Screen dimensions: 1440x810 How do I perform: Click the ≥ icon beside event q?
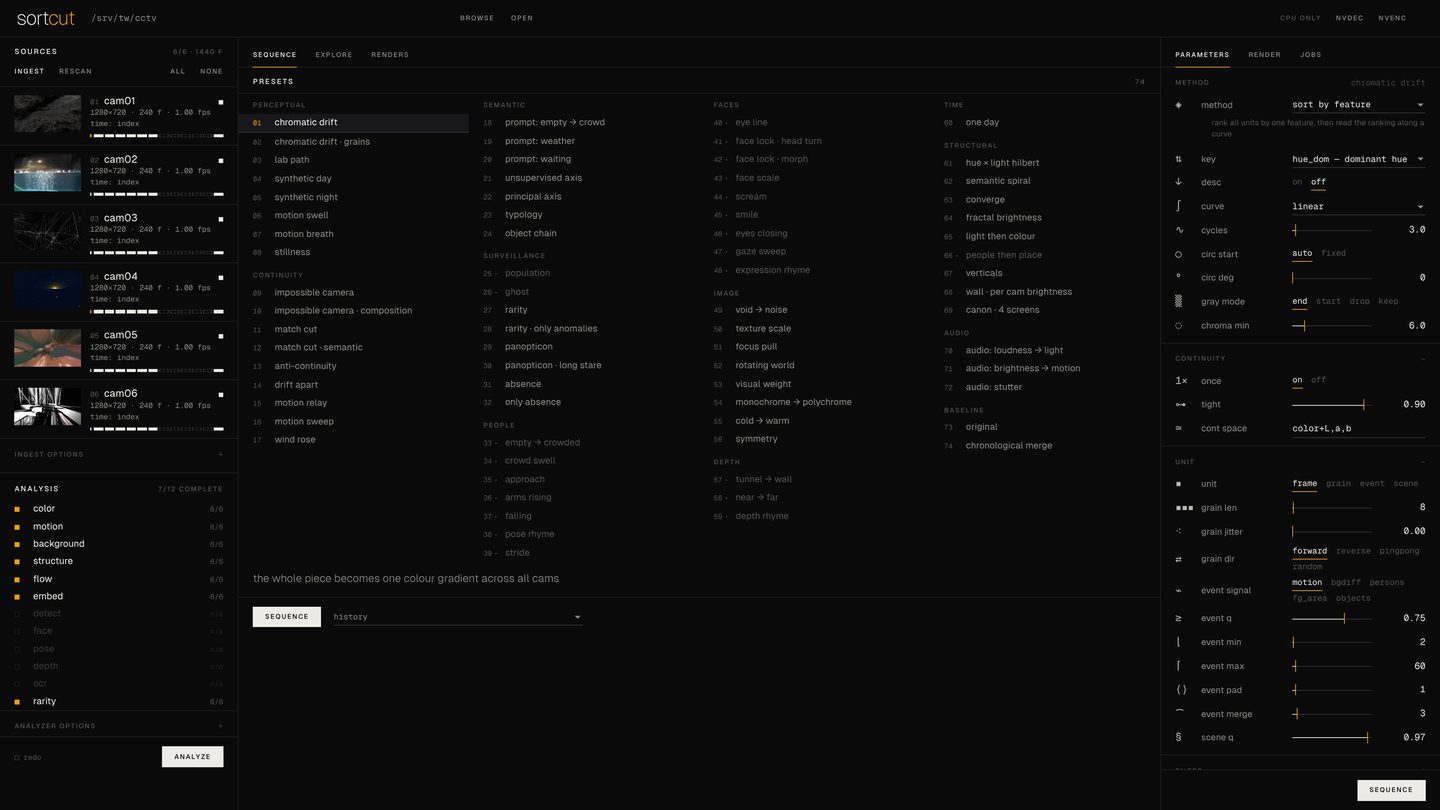pos(1179,618)
